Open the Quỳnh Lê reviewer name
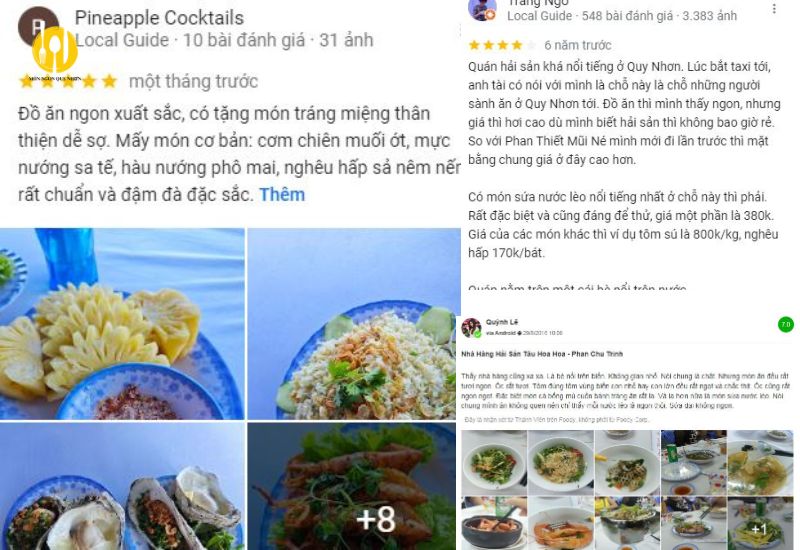The image size is (800, 550). 502,322
